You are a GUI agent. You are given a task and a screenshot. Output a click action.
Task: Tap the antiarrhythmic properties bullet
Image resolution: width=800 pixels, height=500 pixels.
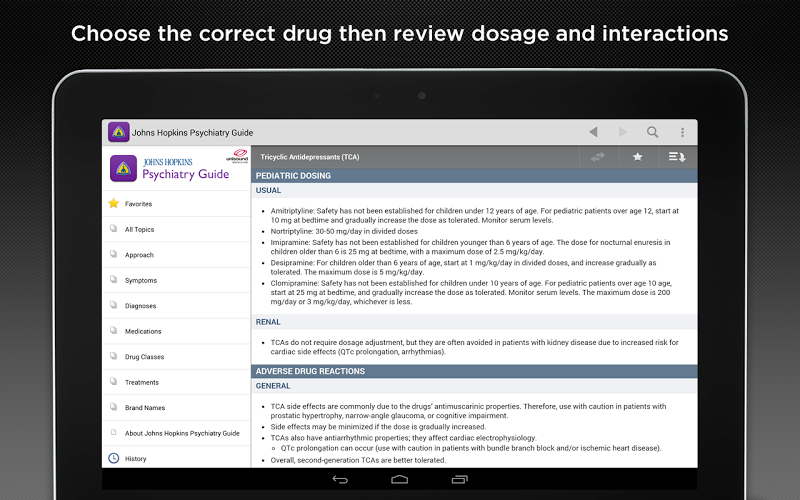403,438
